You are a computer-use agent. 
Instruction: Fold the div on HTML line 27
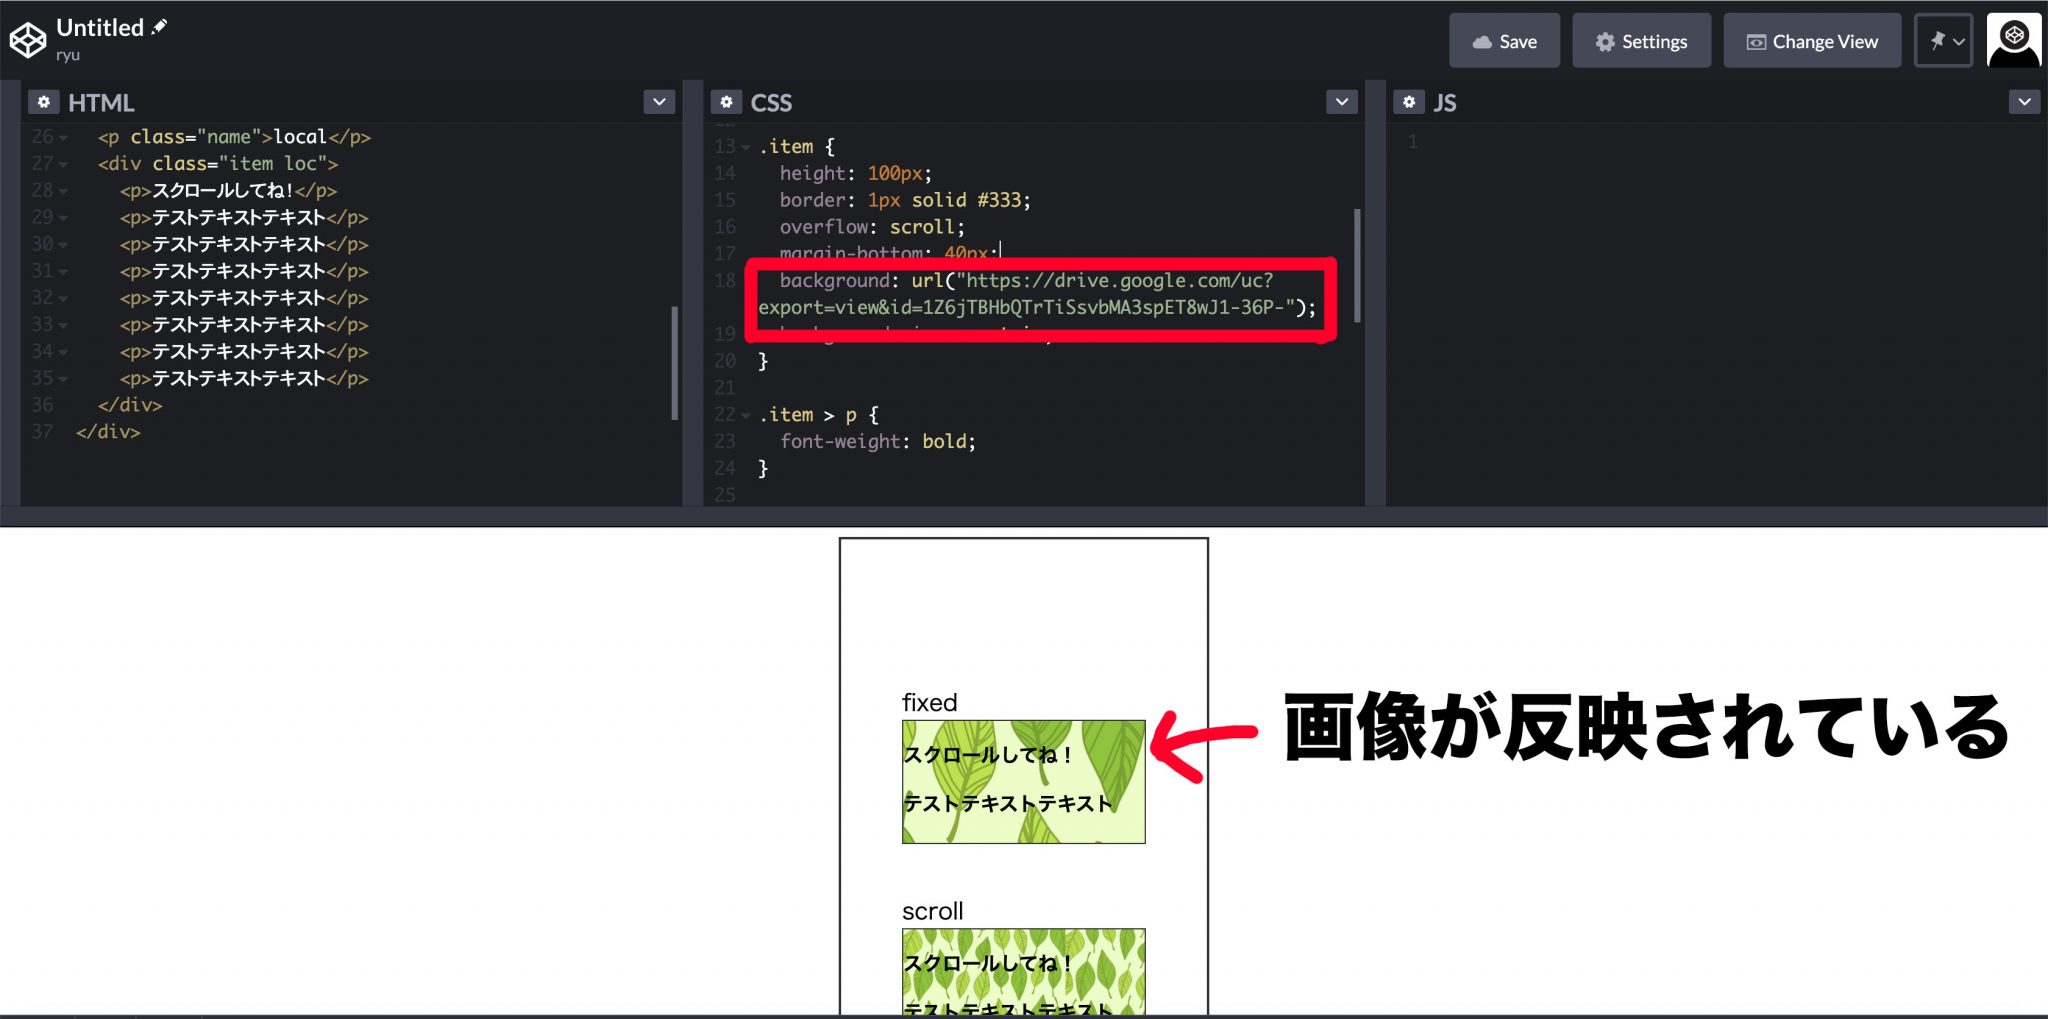(x=63, y=163)
